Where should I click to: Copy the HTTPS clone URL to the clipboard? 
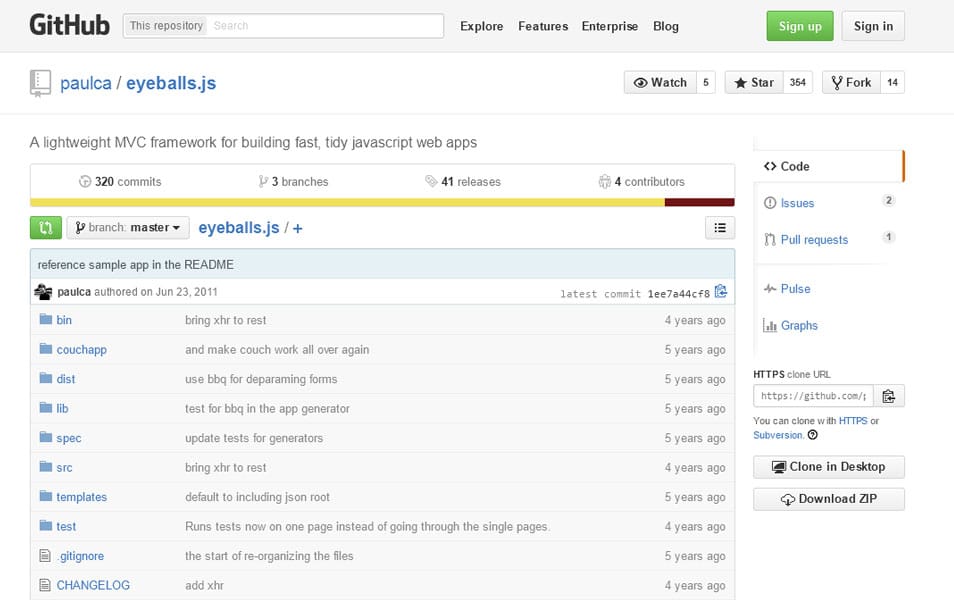(x=889, y=396)
